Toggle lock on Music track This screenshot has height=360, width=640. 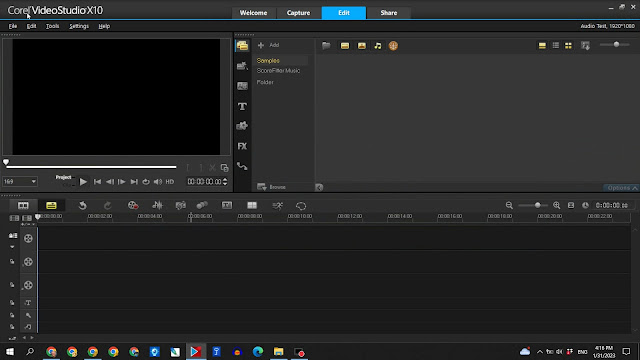point(12,327)
